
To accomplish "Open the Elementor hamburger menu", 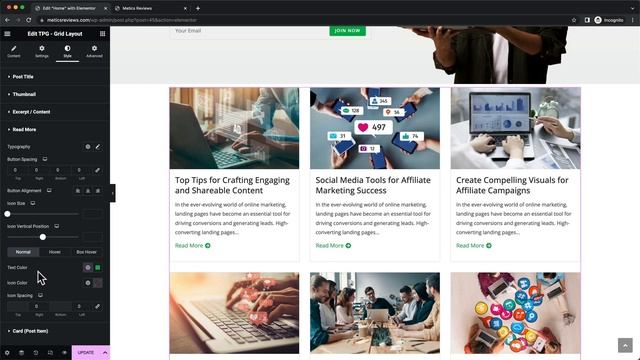I will coord(7,34).
